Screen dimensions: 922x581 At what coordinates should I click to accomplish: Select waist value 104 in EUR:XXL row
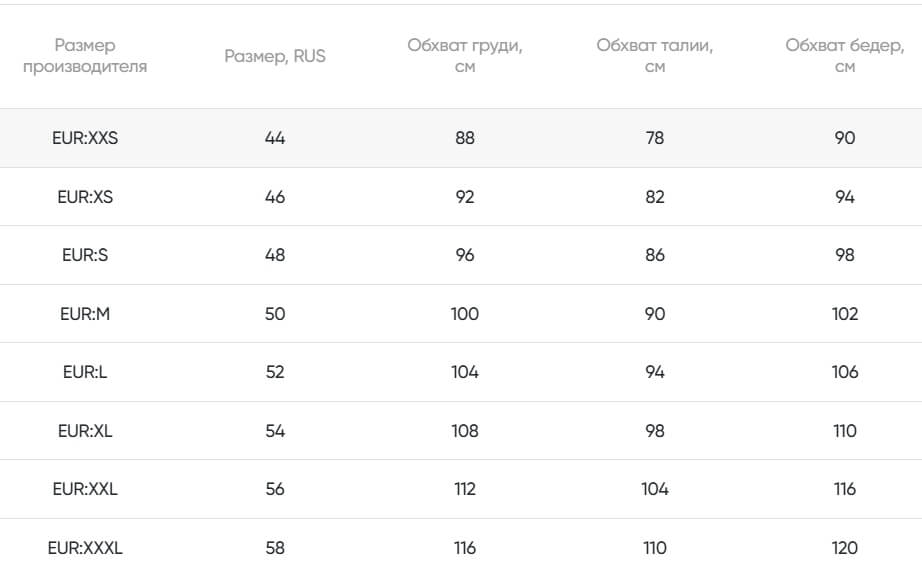coord(655,489)
